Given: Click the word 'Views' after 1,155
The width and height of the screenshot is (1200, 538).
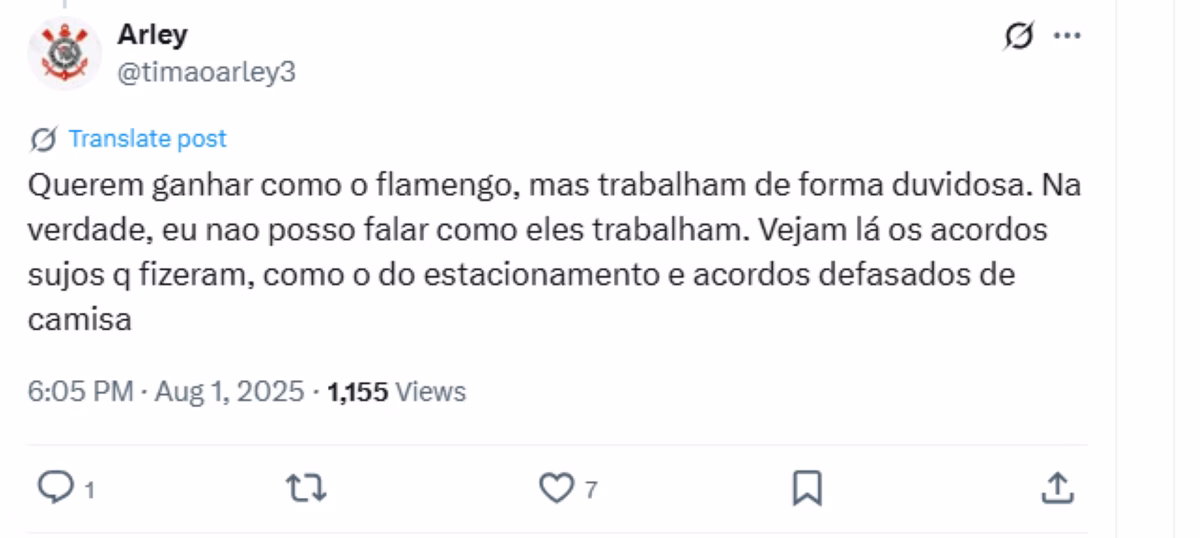Looking at the screenshot, I should coord(431,392).
